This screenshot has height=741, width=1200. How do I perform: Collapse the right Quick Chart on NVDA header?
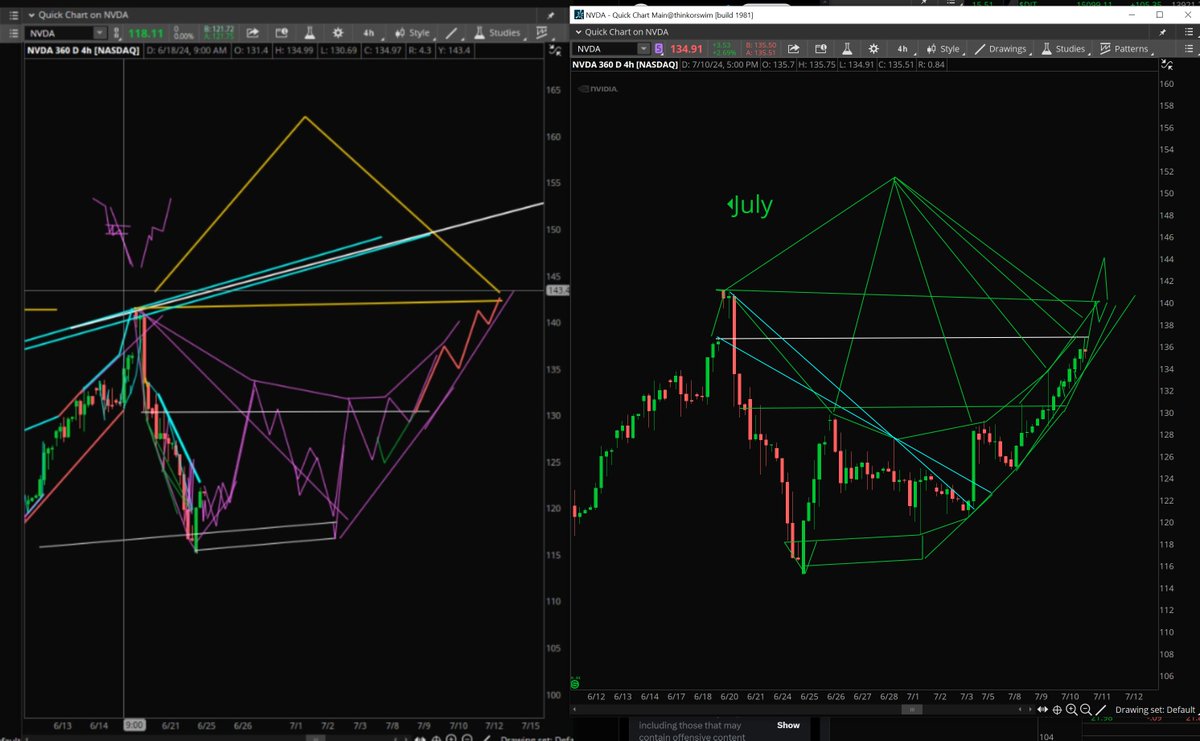tap(578, 32)
